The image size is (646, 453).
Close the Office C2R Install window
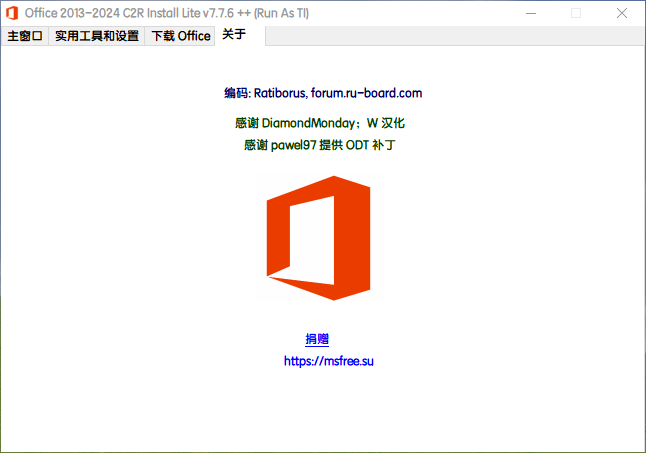tap(622, 13)
